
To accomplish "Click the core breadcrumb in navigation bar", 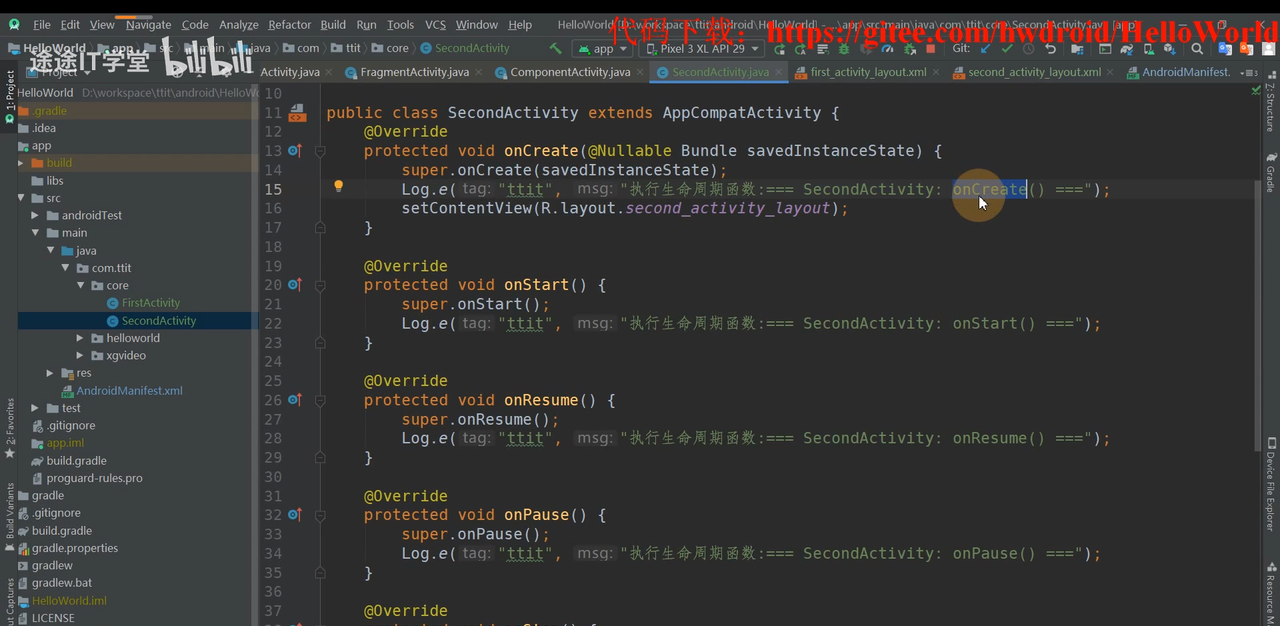I will tap(397, 48).
